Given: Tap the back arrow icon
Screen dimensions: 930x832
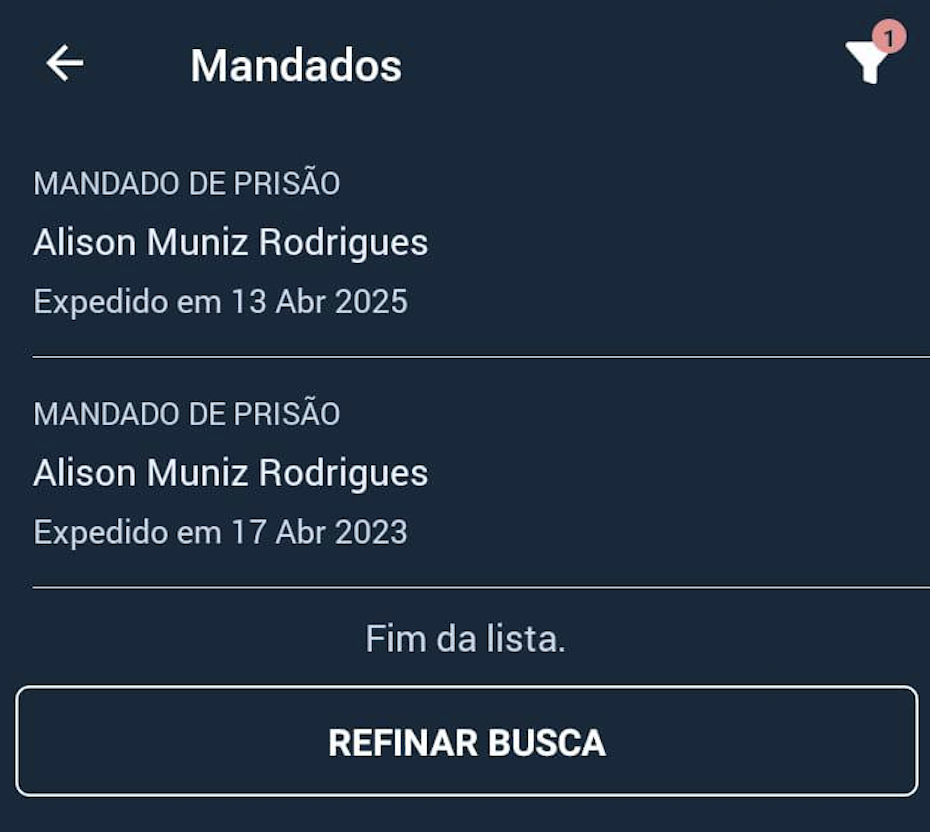Looking at the screenshot, I should point(65,64).
